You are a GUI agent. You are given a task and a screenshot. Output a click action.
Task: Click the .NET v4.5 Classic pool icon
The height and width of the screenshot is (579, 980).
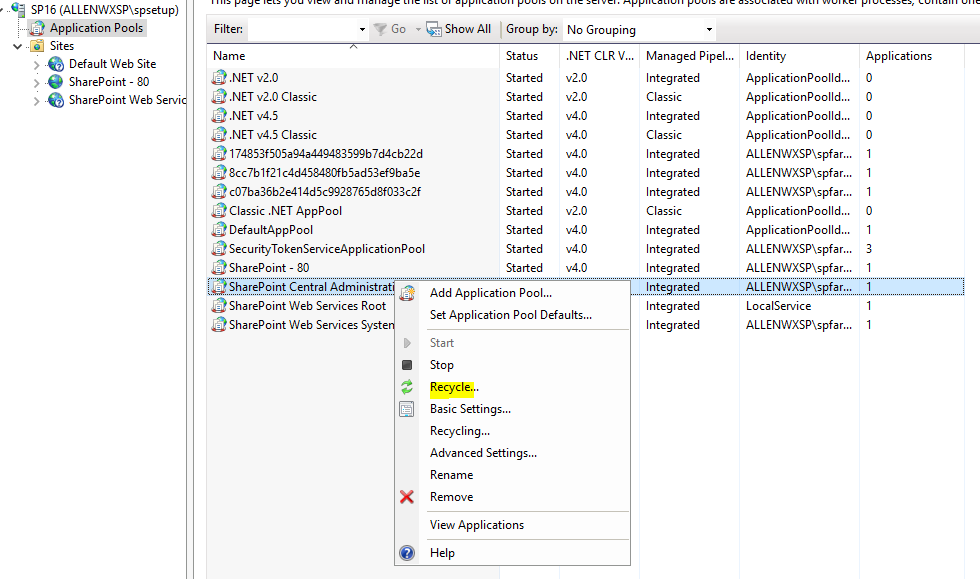click(219, 134)
